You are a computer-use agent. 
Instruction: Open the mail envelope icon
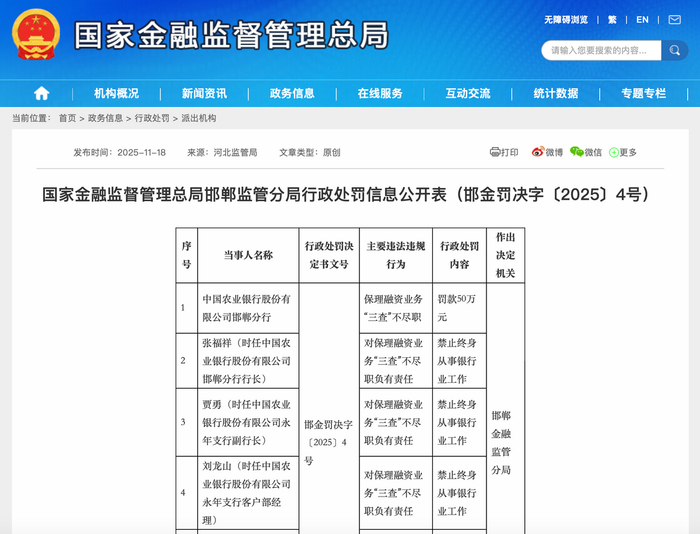674,20
